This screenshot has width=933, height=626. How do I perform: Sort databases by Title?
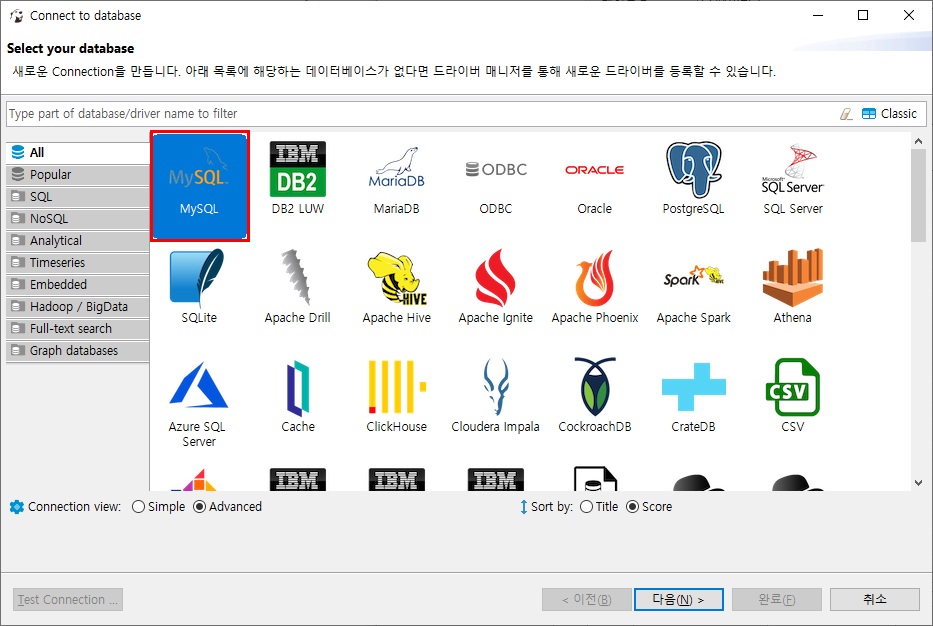coord(599,507)
